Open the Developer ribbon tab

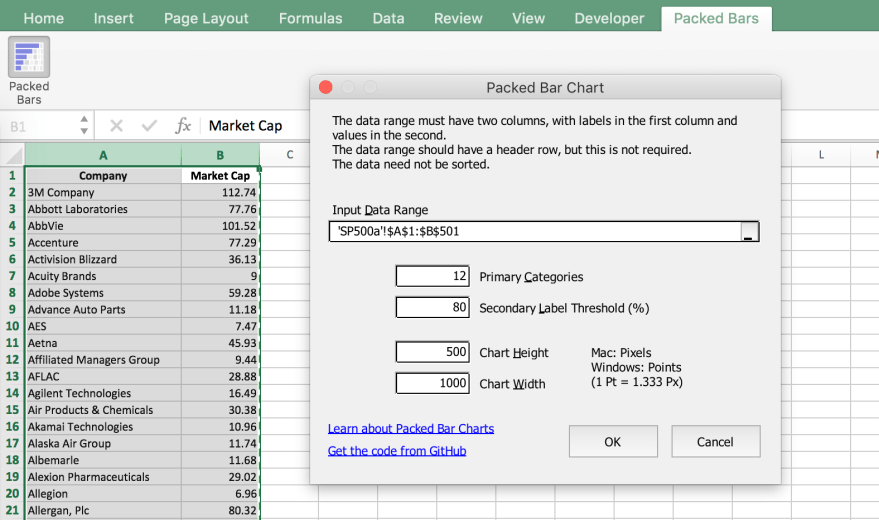coord(609,18)
